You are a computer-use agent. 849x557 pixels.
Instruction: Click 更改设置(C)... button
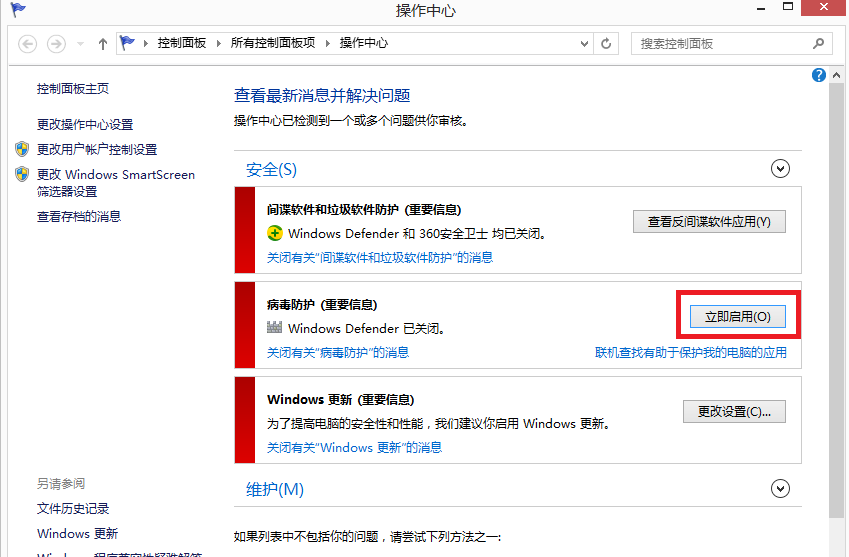(734, 411)
